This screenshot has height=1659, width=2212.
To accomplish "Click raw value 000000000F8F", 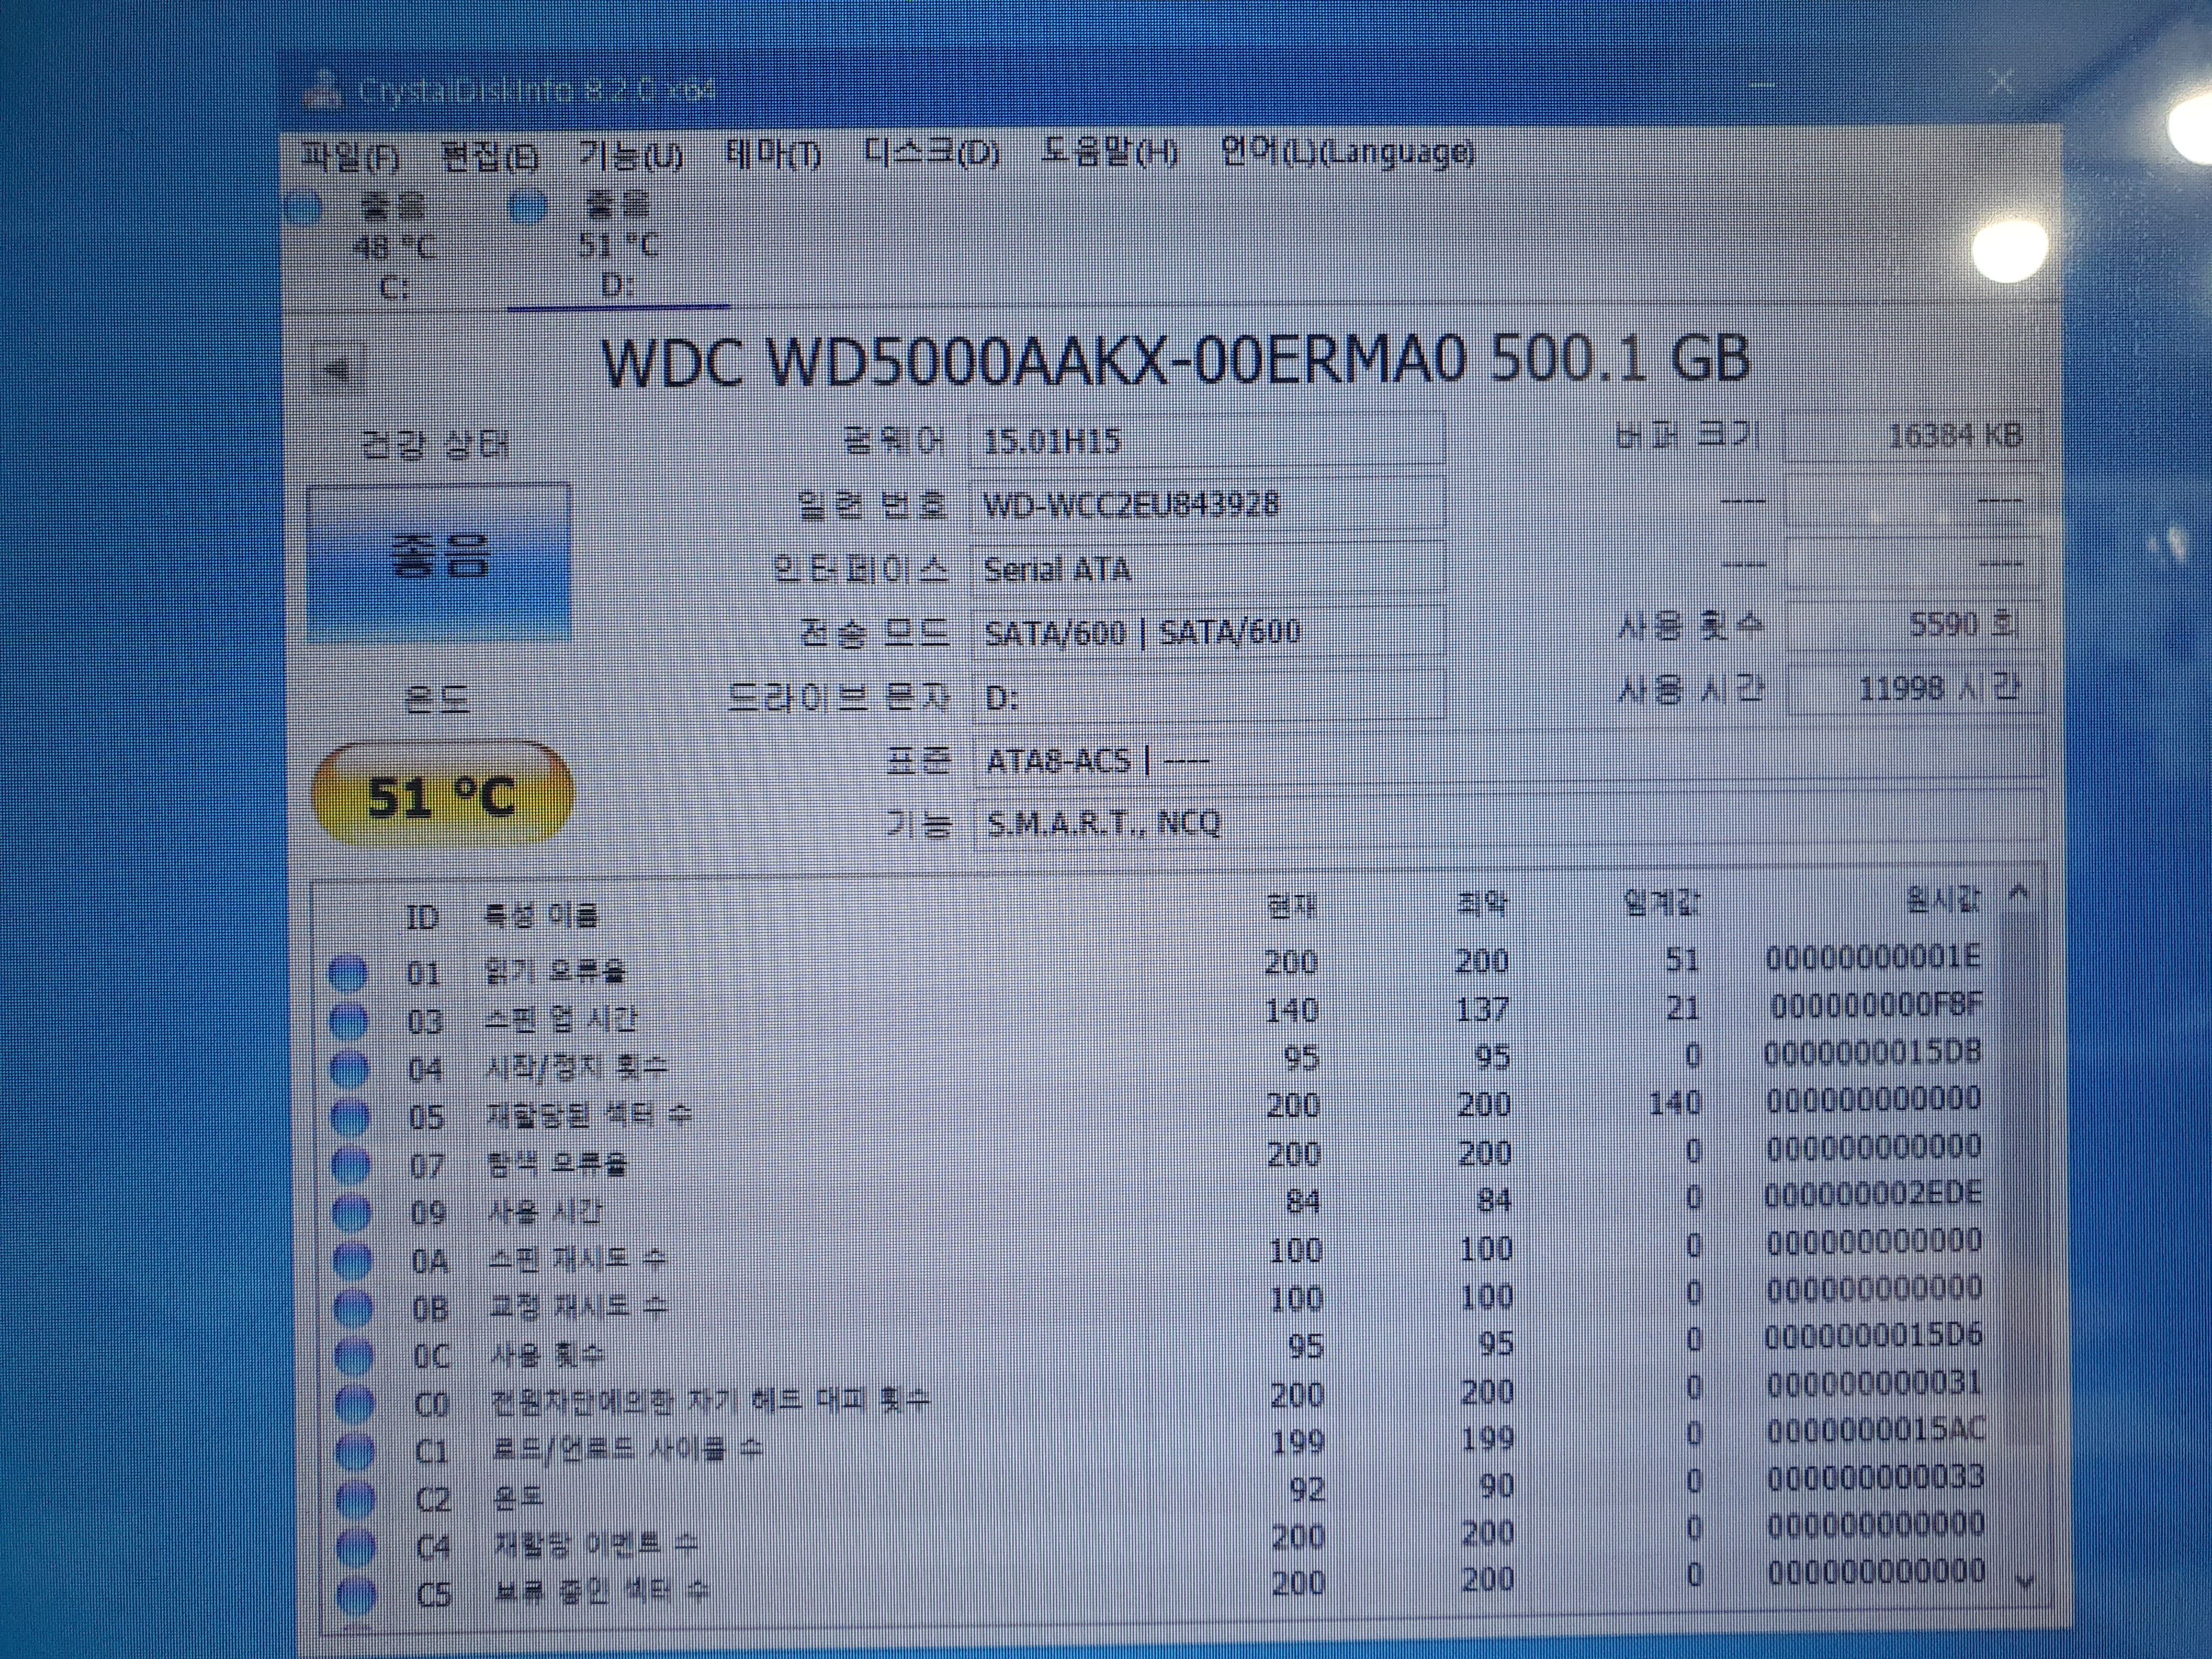I will pyautogui.click(x=1875, y=1005).
